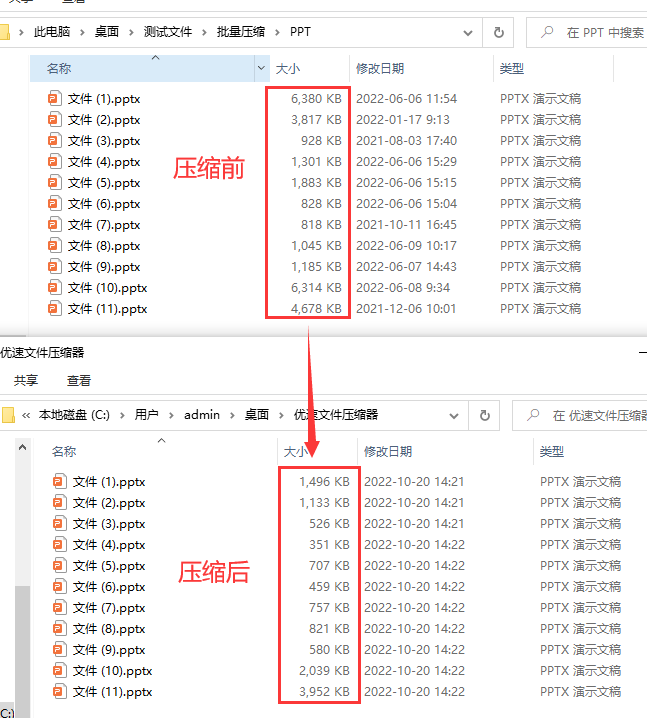Go to 用户 folder in address bar
The height and width of the screenshot is (718, 647).
coord(147,415)
